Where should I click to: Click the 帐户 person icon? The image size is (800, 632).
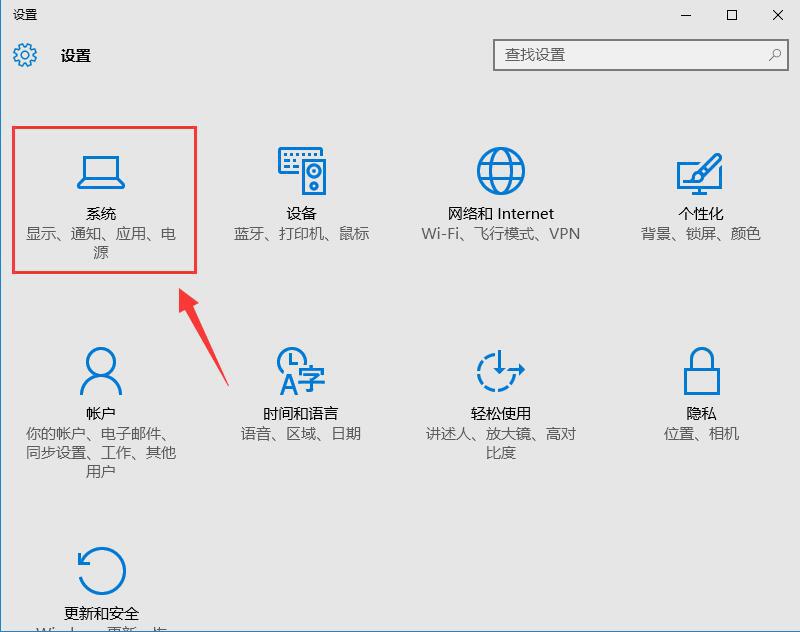click(x=101, y=372)
